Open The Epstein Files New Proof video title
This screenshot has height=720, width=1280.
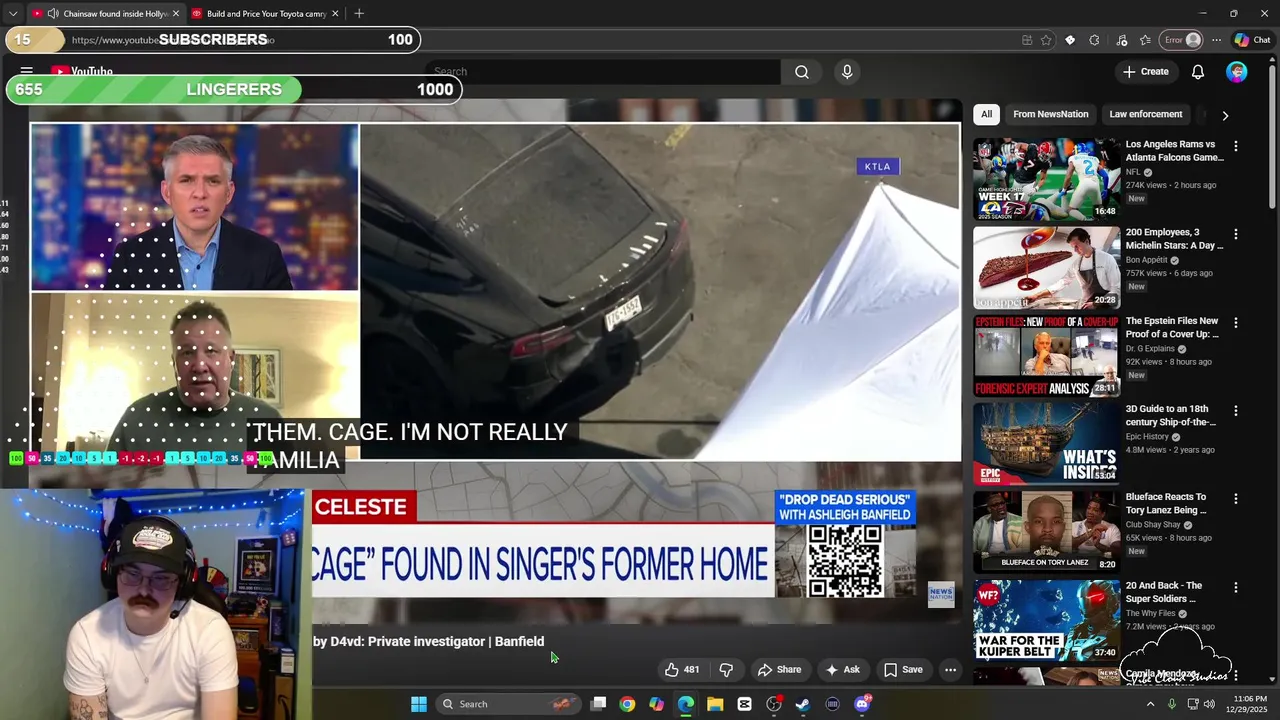click(1172, 328)
